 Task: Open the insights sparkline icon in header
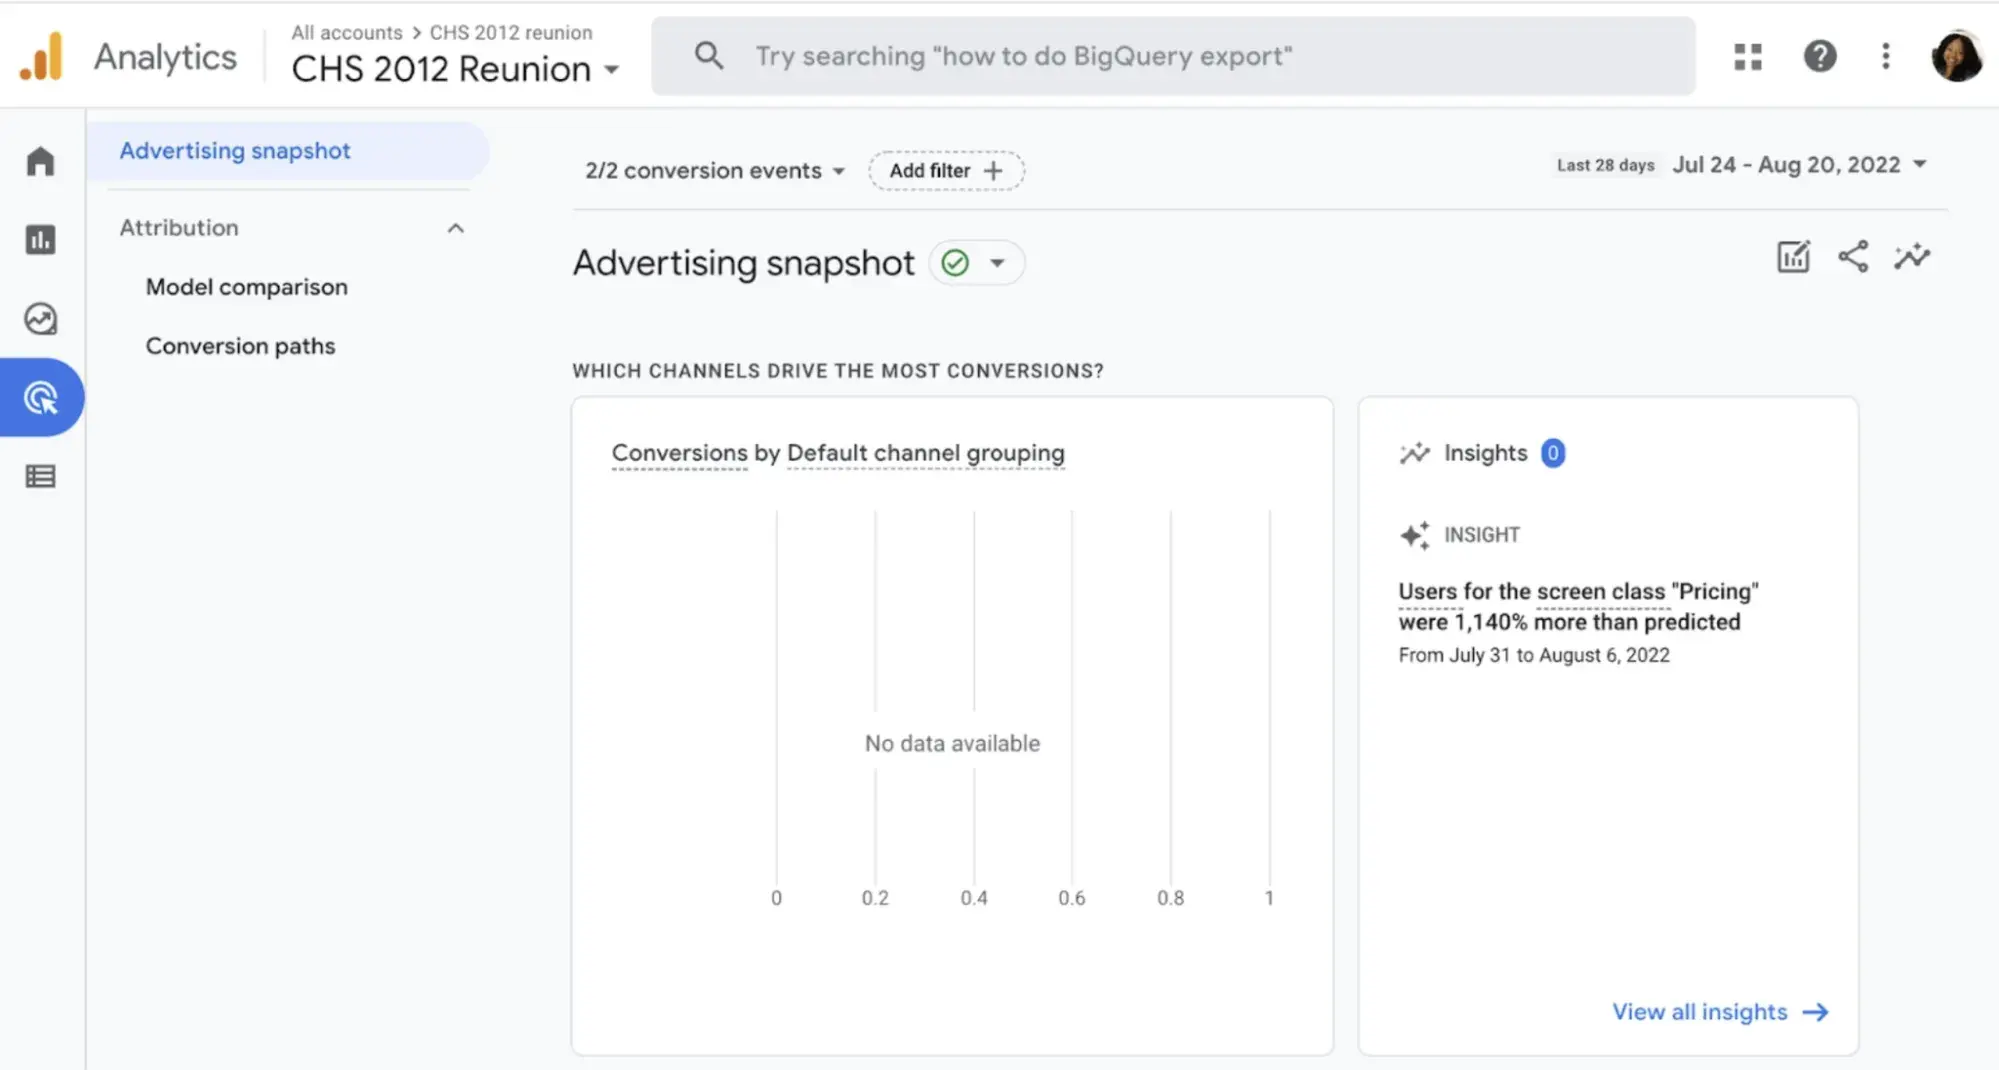tap(1912, 257)
